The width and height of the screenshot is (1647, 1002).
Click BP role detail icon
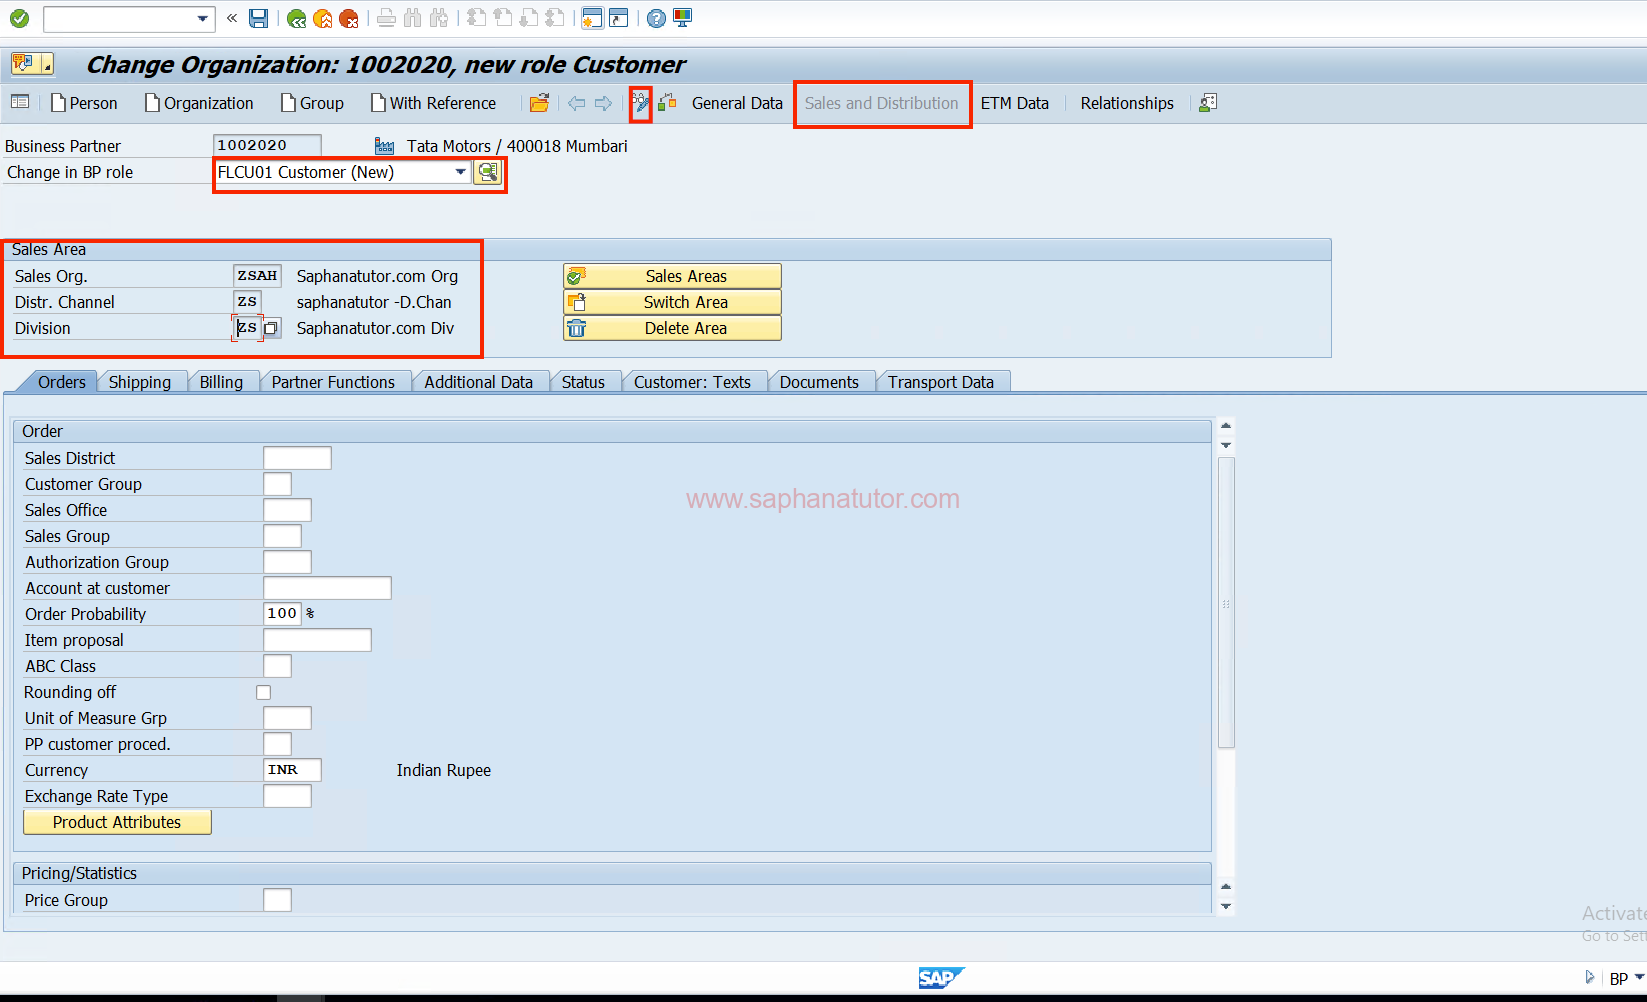[487, 172]
